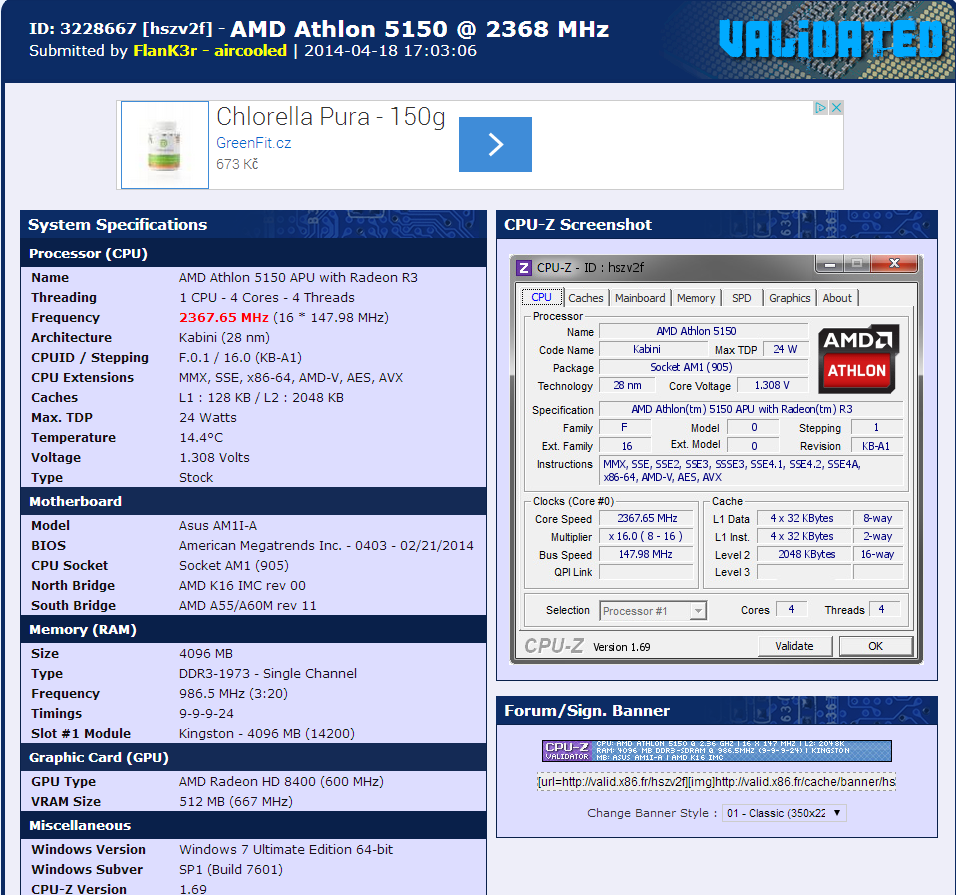Click the ad info triangle icon

[x=820, y=108]
